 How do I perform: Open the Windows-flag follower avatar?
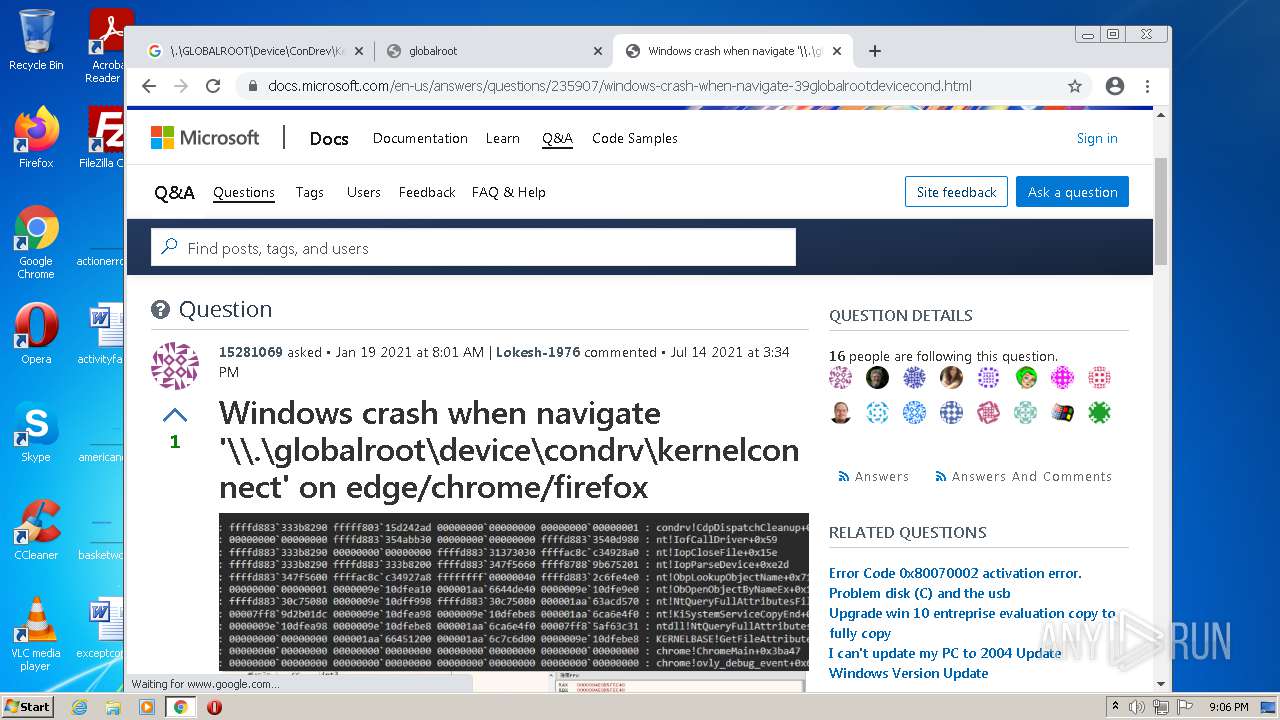point(1063,413)
